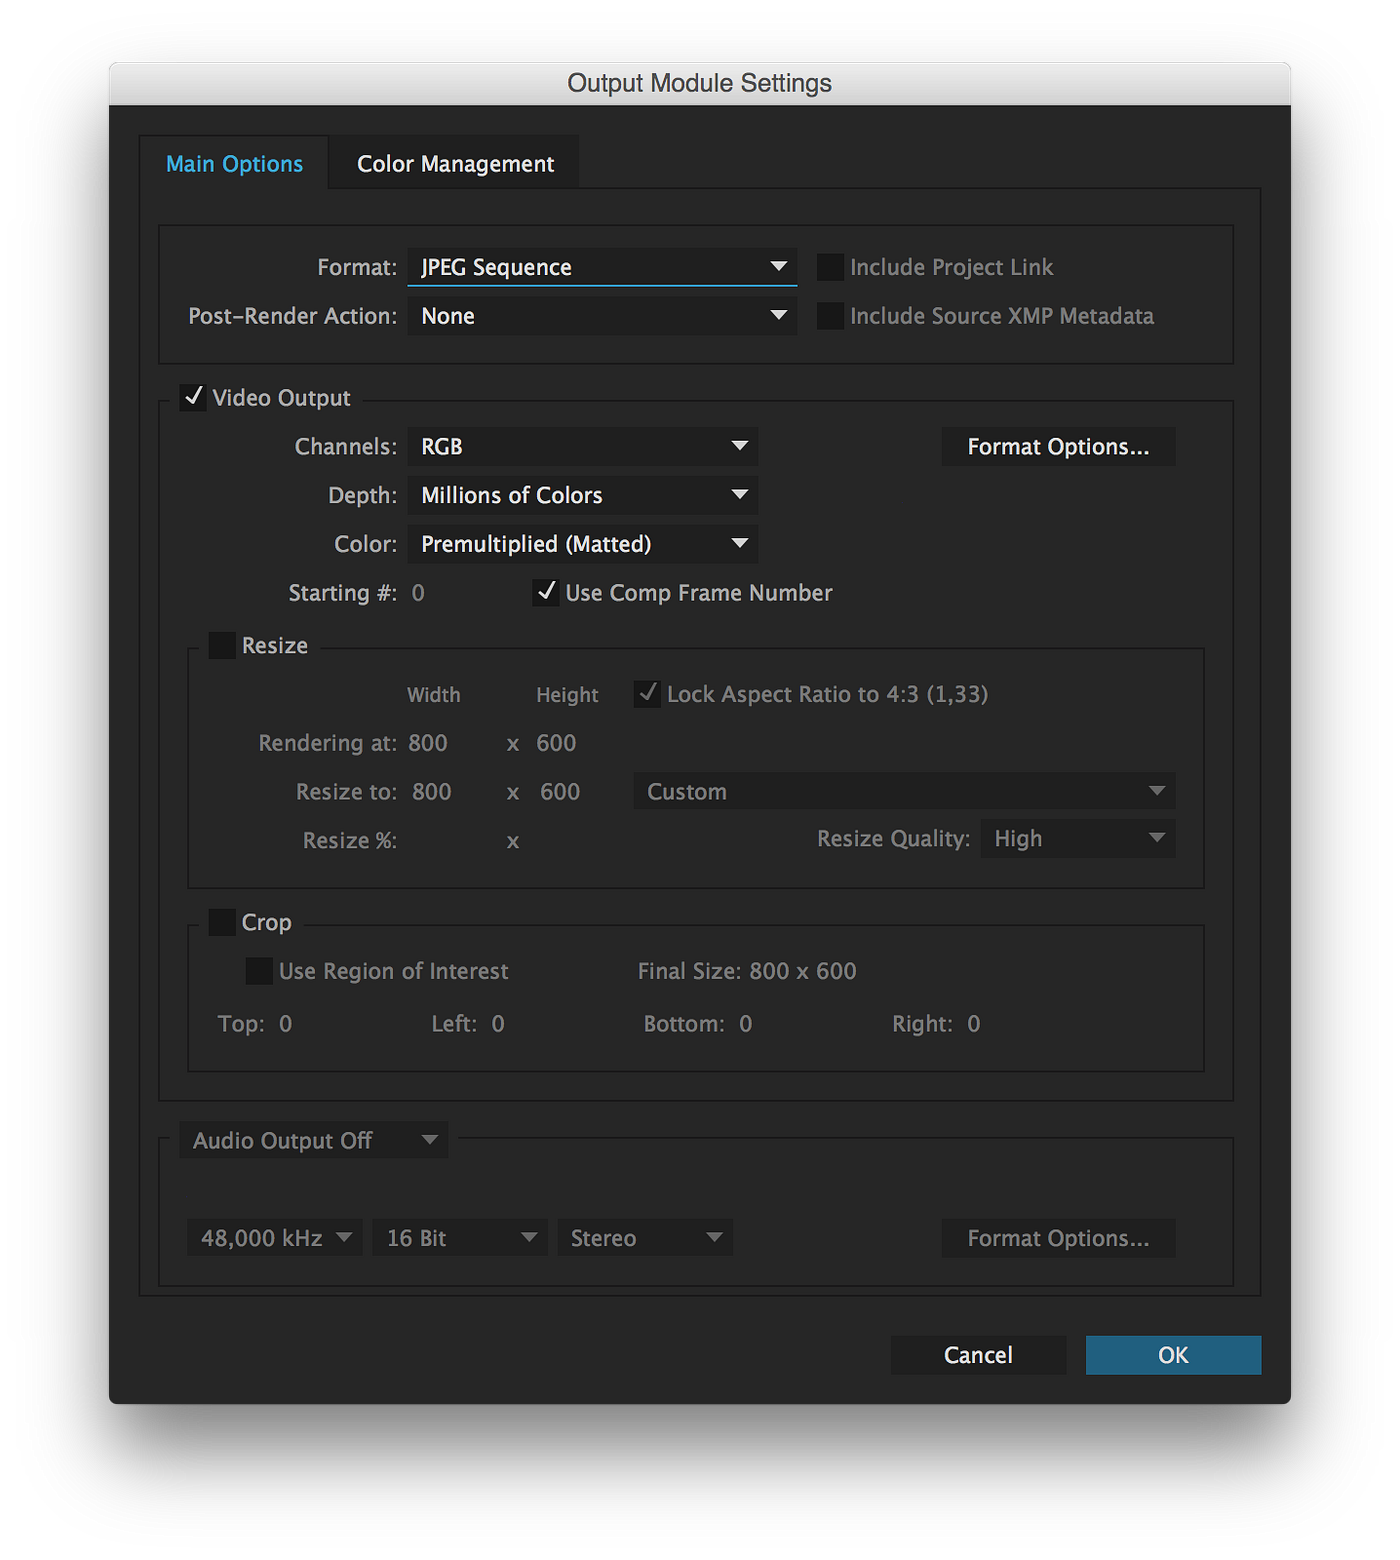
Task: Switch to the Main Options tab
Action: click(x=234, y=163)
